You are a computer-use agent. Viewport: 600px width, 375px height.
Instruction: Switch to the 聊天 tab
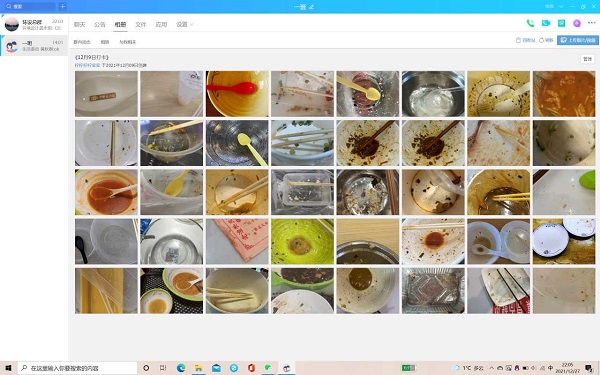[79, 24]
